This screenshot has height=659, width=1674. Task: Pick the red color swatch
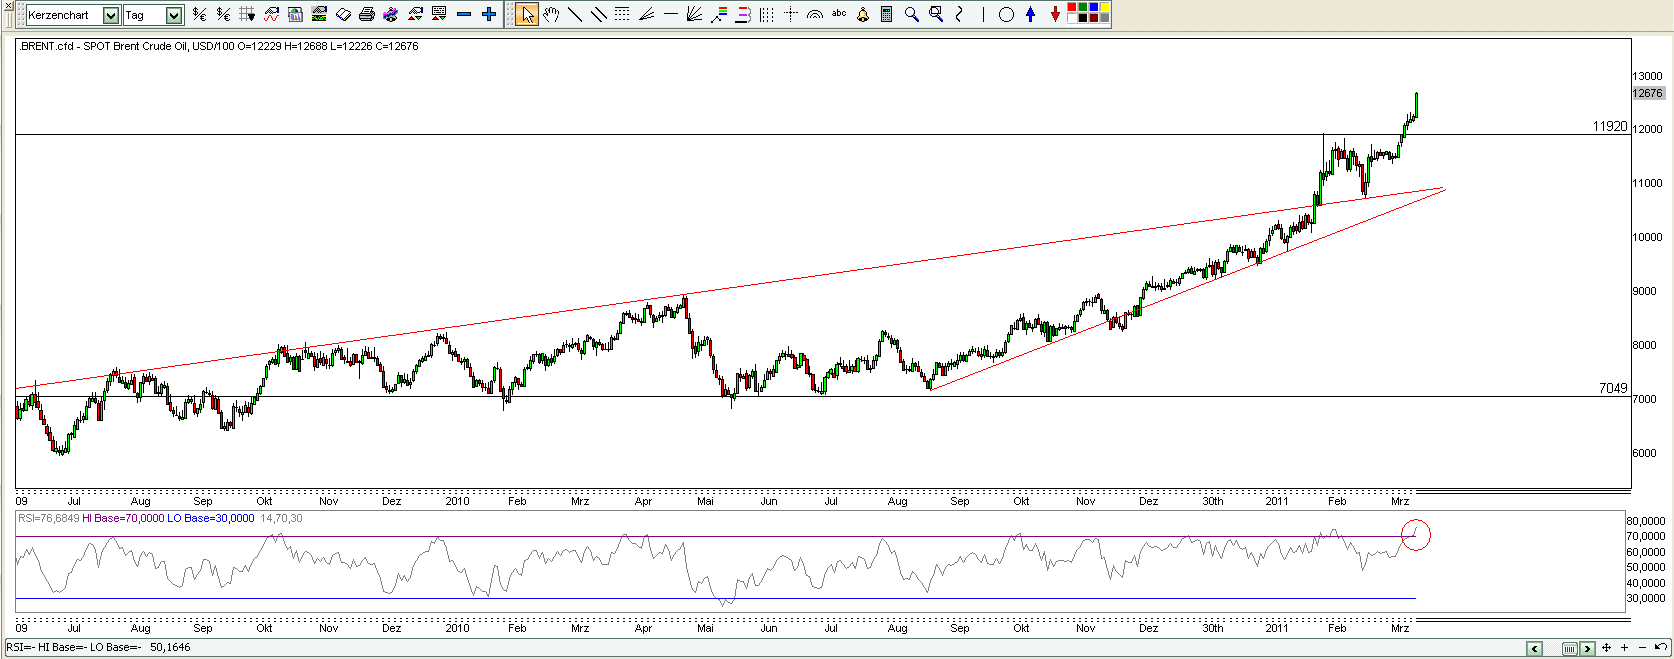[1071, 7]
